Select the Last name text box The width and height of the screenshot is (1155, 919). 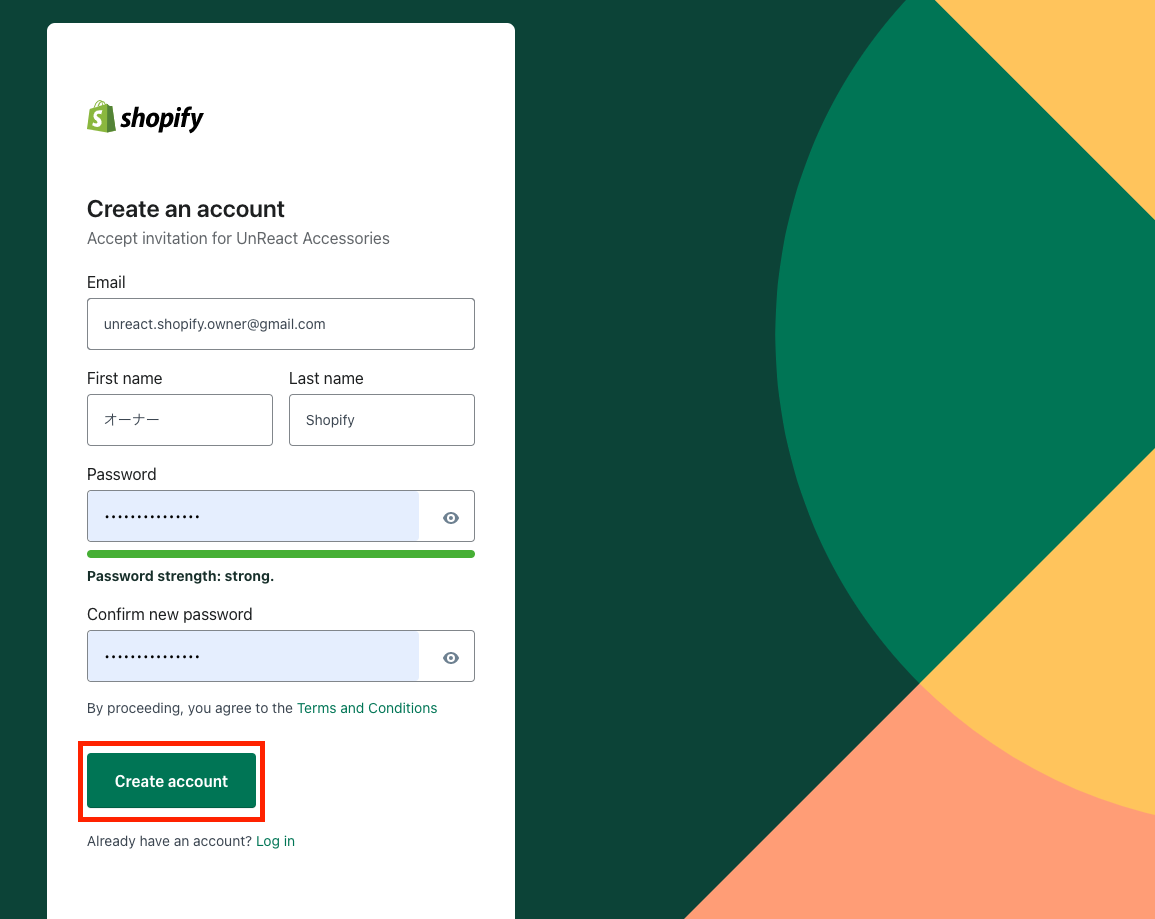pos(382,420)
